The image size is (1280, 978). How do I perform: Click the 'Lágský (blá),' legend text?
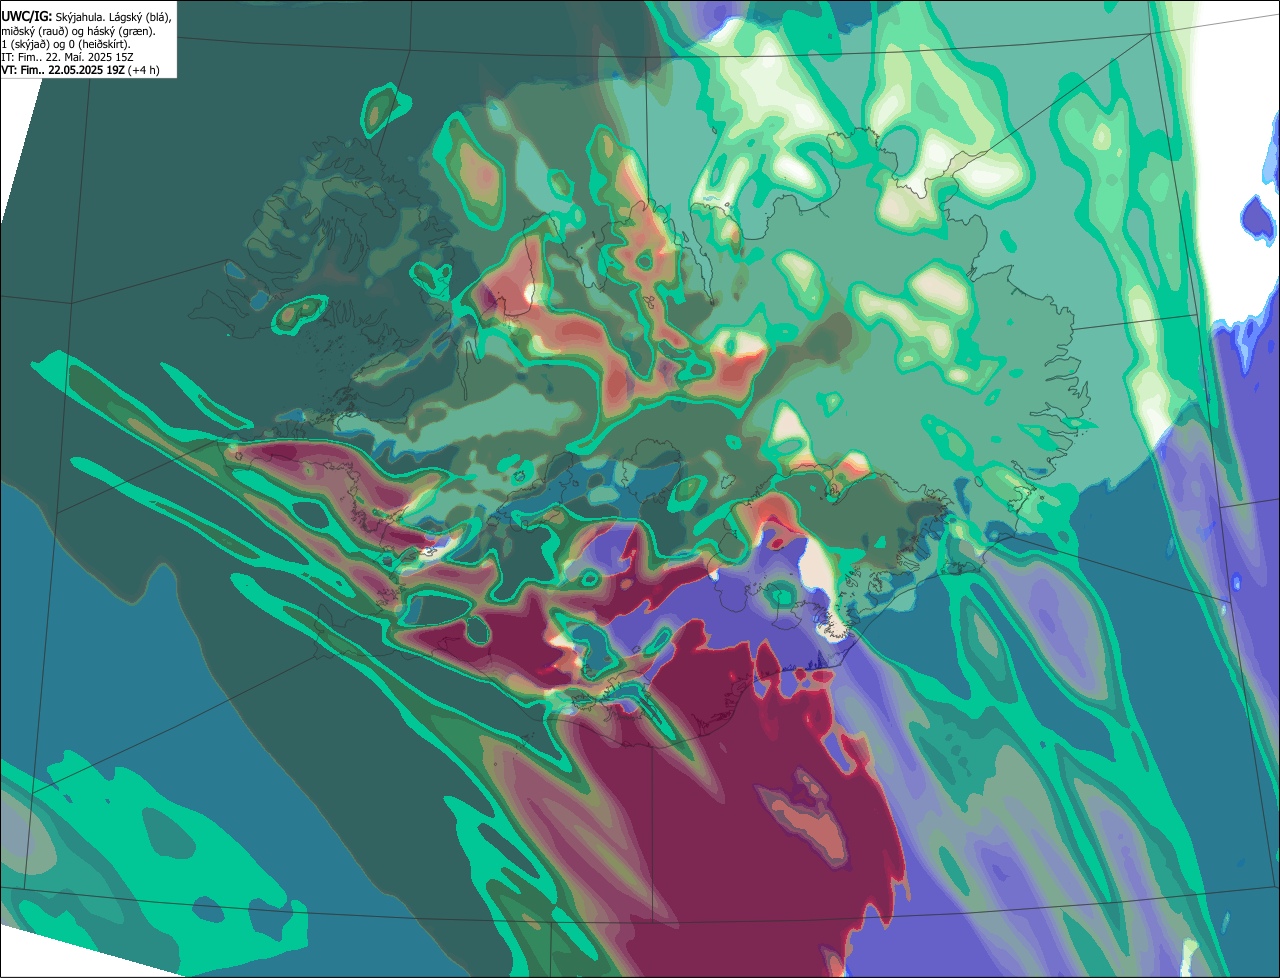click(x=140, y=17)
